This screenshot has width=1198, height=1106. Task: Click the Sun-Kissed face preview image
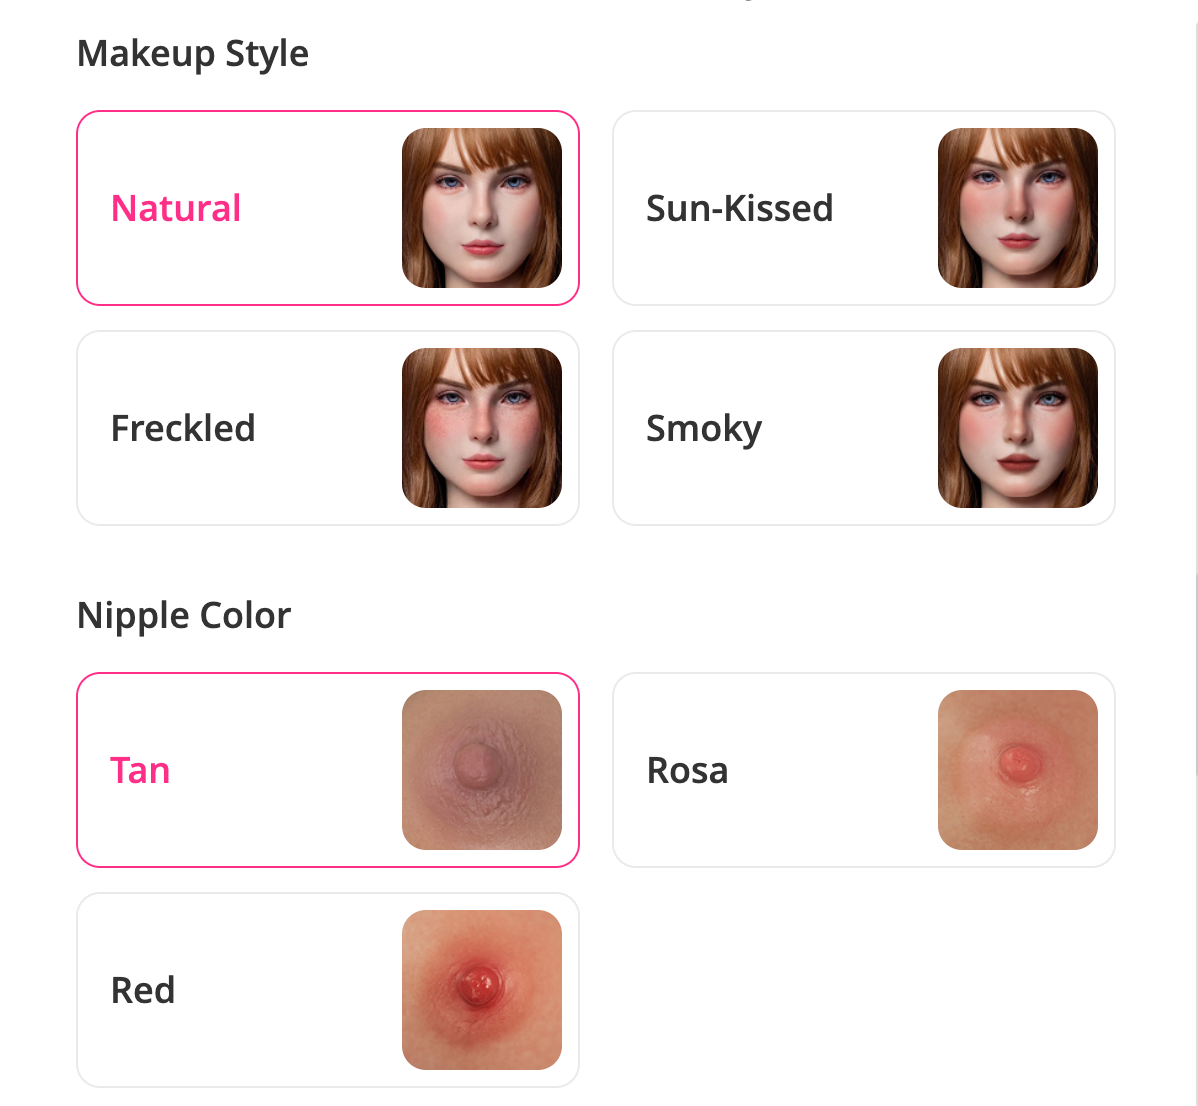pyautogui.click(x=1018, y=208)
